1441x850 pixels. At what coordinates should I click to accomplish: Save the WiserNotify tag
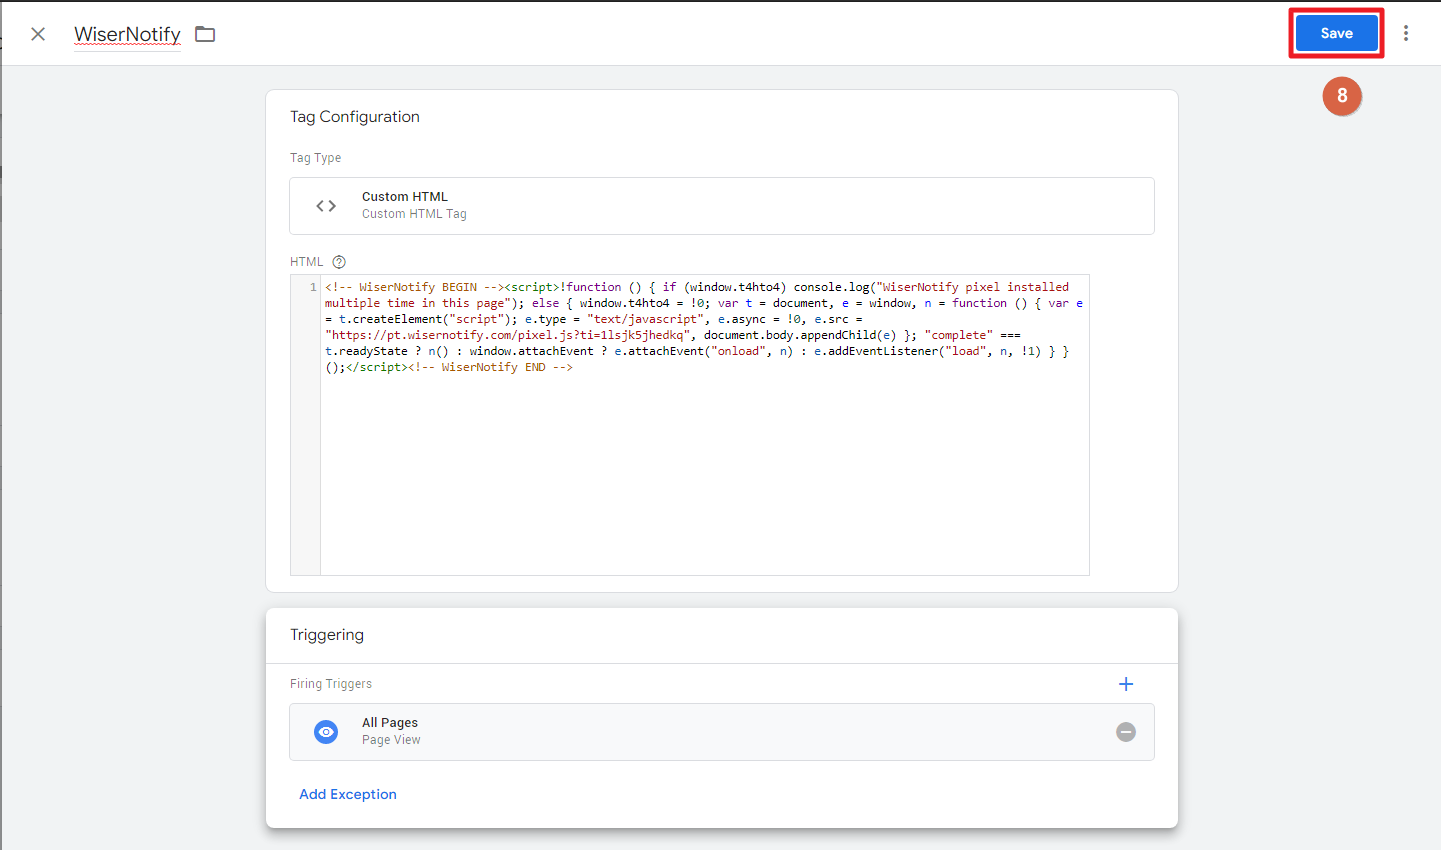click(1336, 33)
